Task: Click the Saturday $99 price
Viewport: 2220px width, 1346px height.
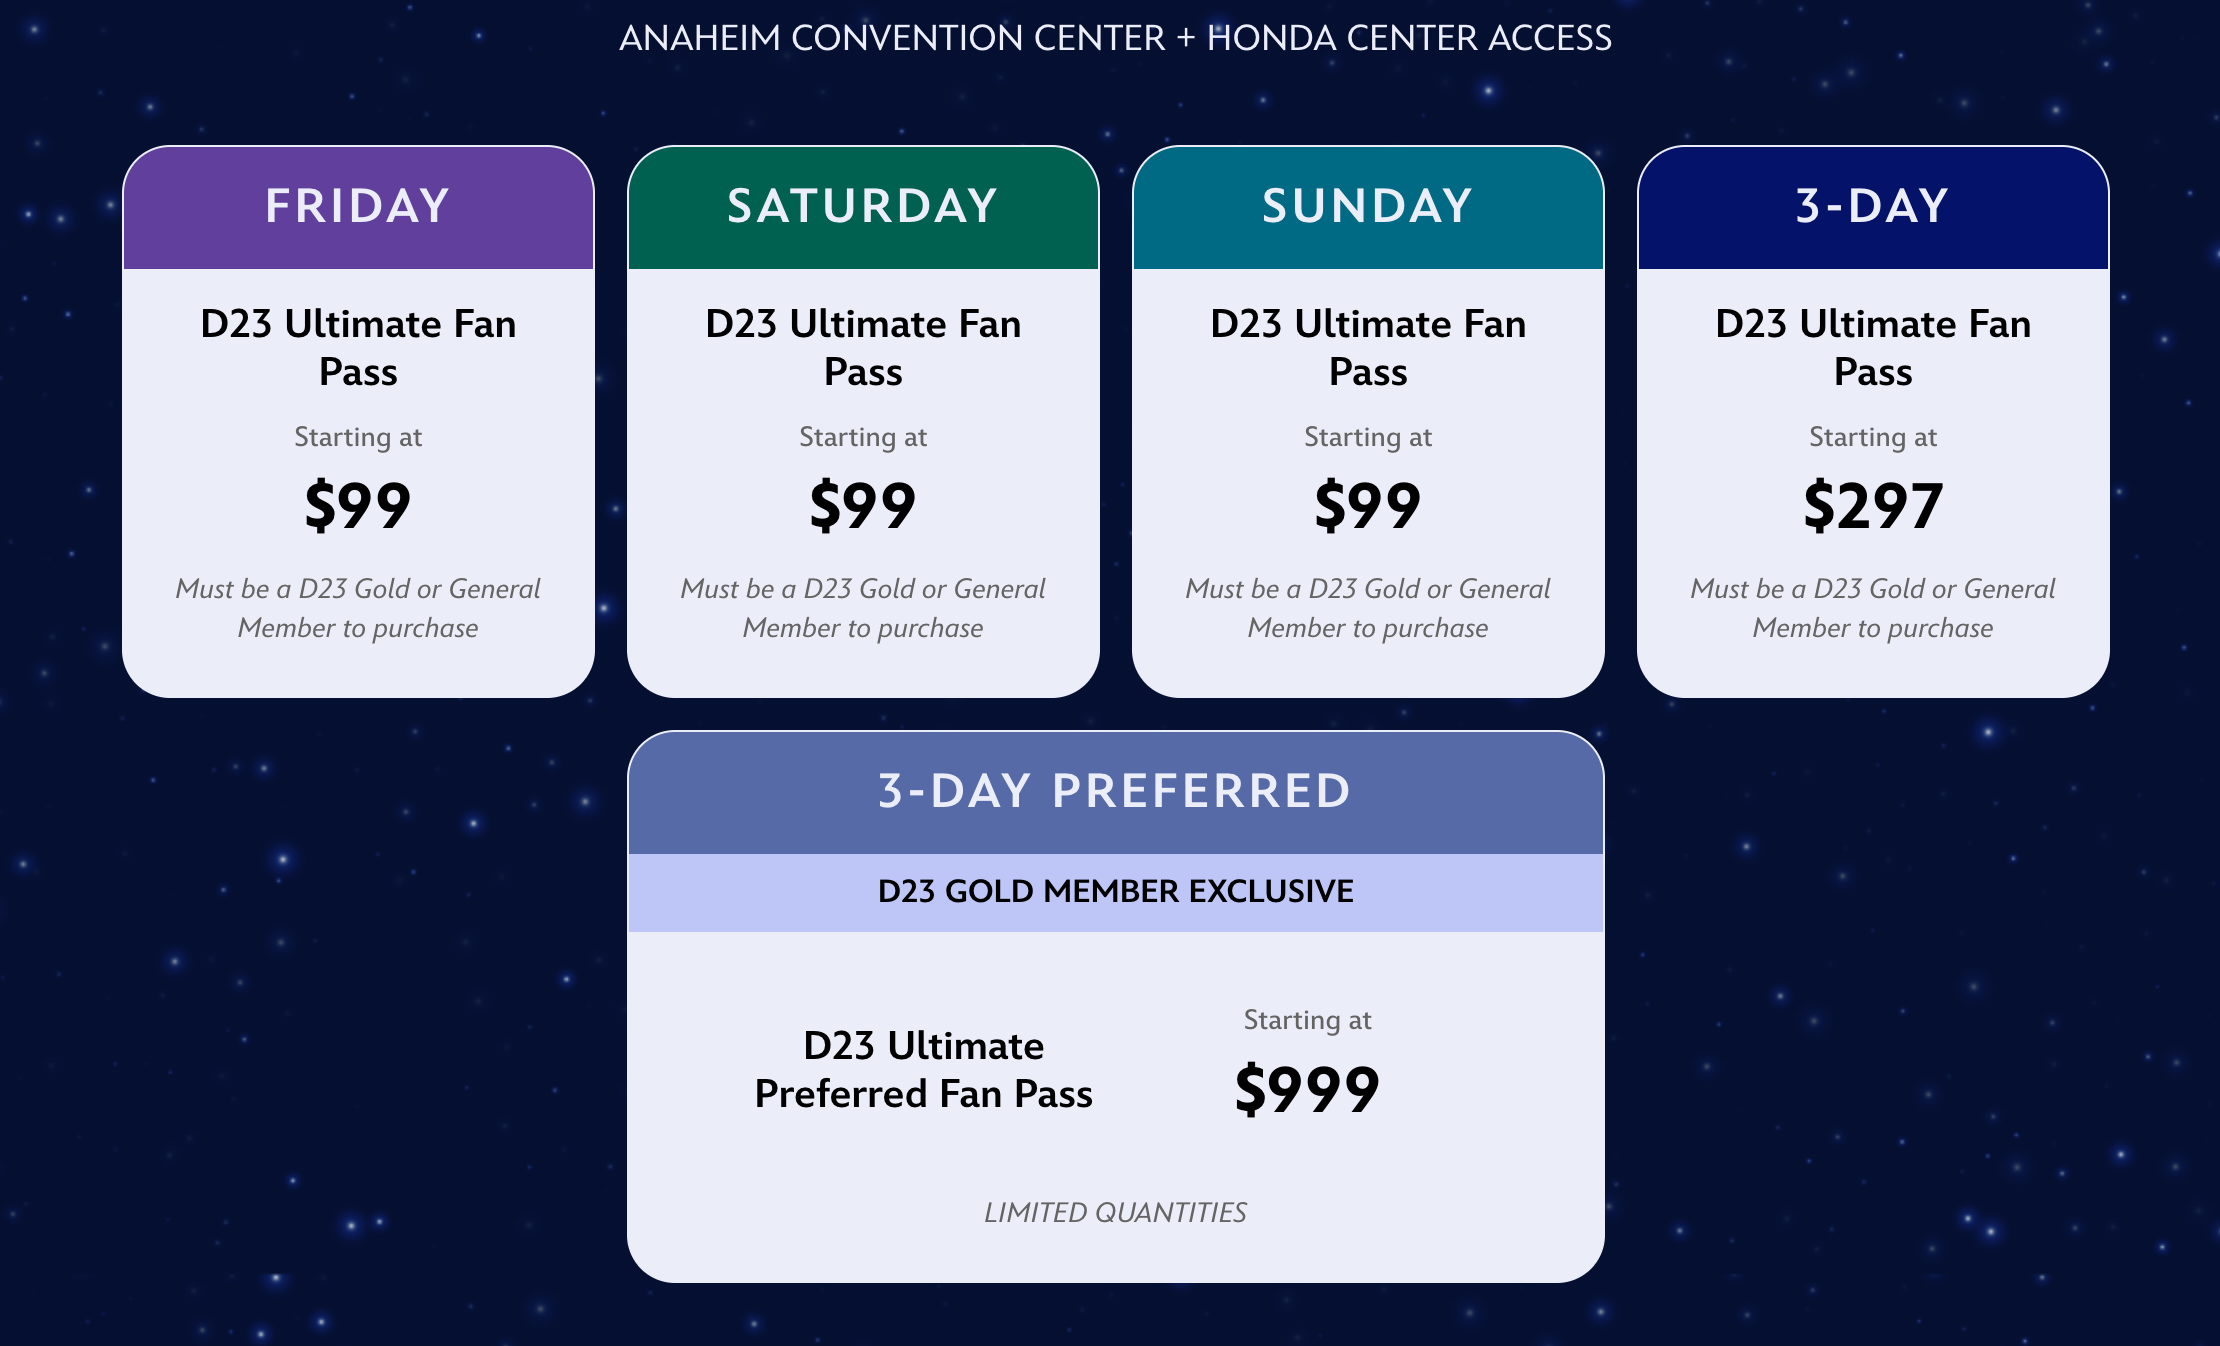Action: point(863,505)
